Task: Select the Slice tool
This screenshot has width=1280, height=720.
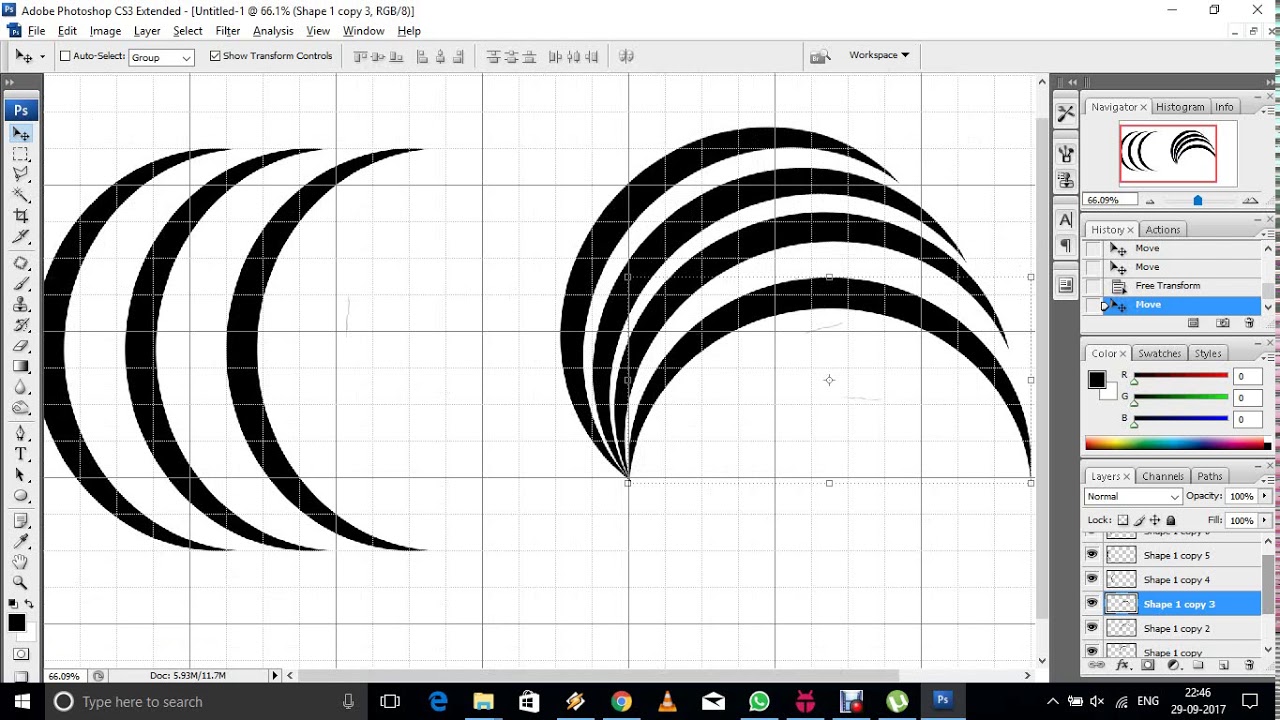Action: click(x=21, y=237)
